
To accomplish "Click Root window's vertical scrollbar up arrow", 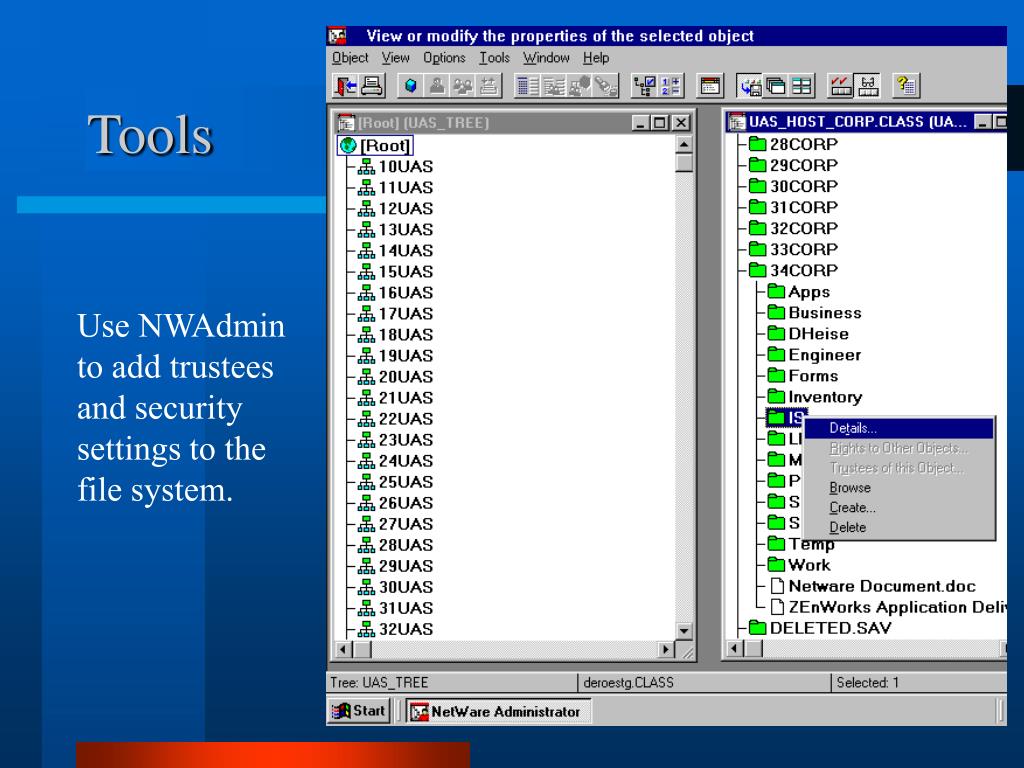I will click(684, 144).
